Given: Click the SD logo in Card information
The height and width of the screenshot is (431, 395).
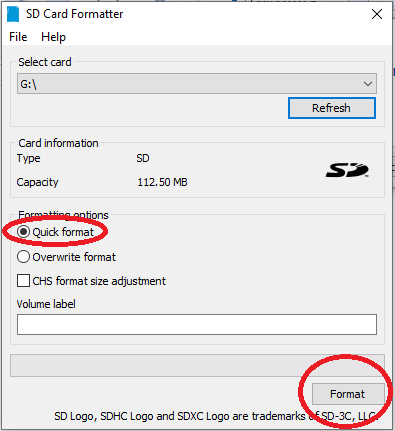Looking at the screenshot, I should (347, 170).
